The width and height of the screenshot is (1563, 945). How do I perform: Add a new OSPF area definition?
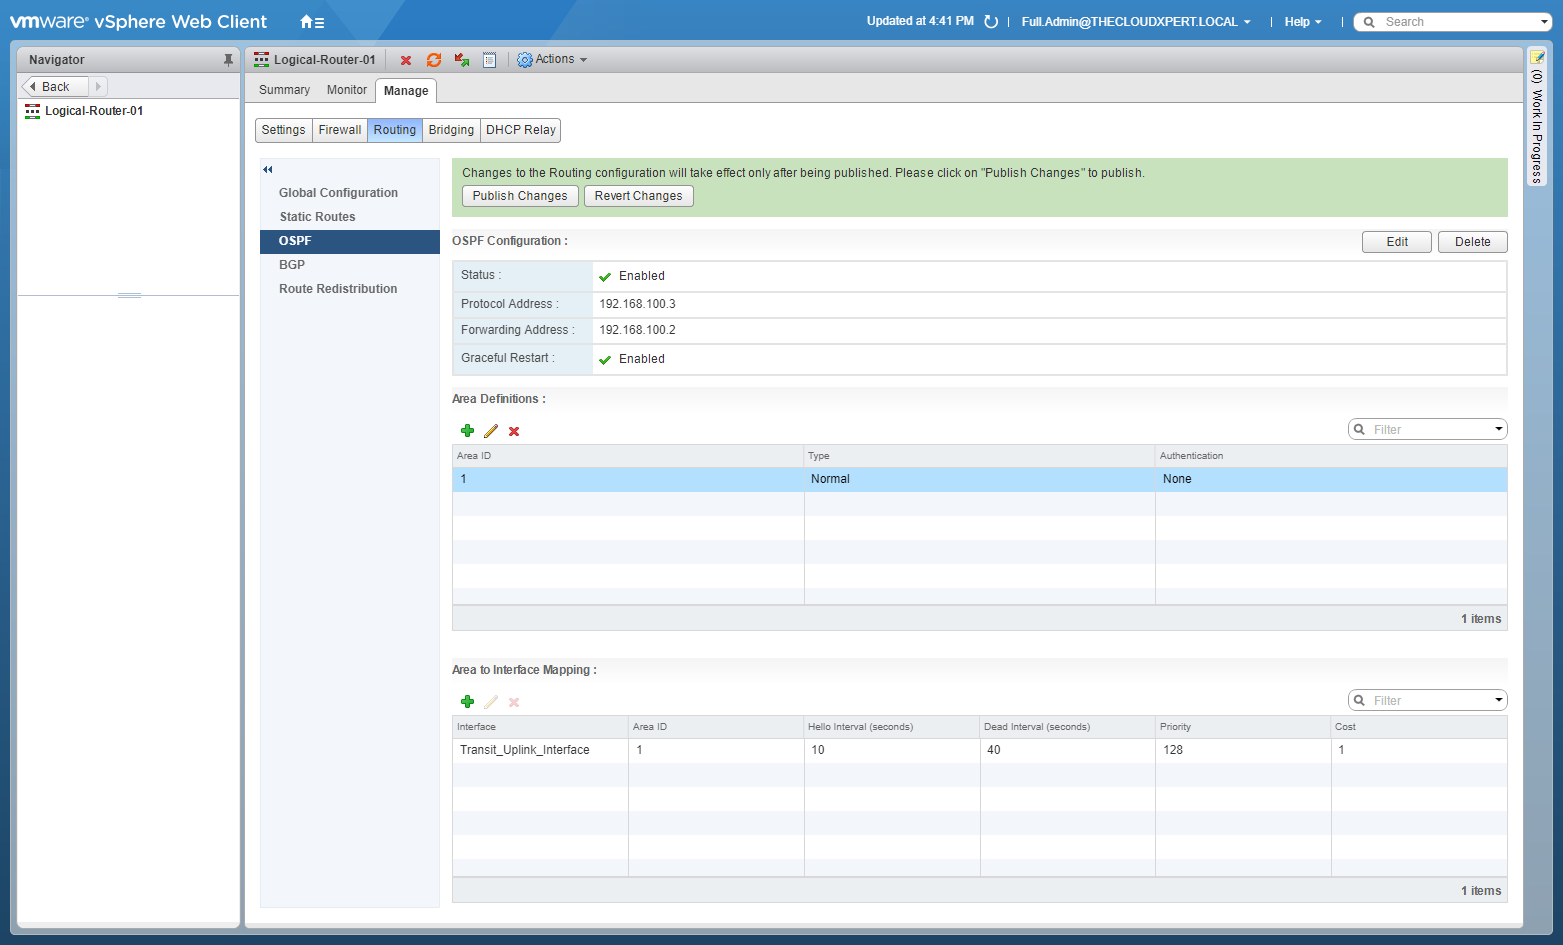[x=467, y=431]
